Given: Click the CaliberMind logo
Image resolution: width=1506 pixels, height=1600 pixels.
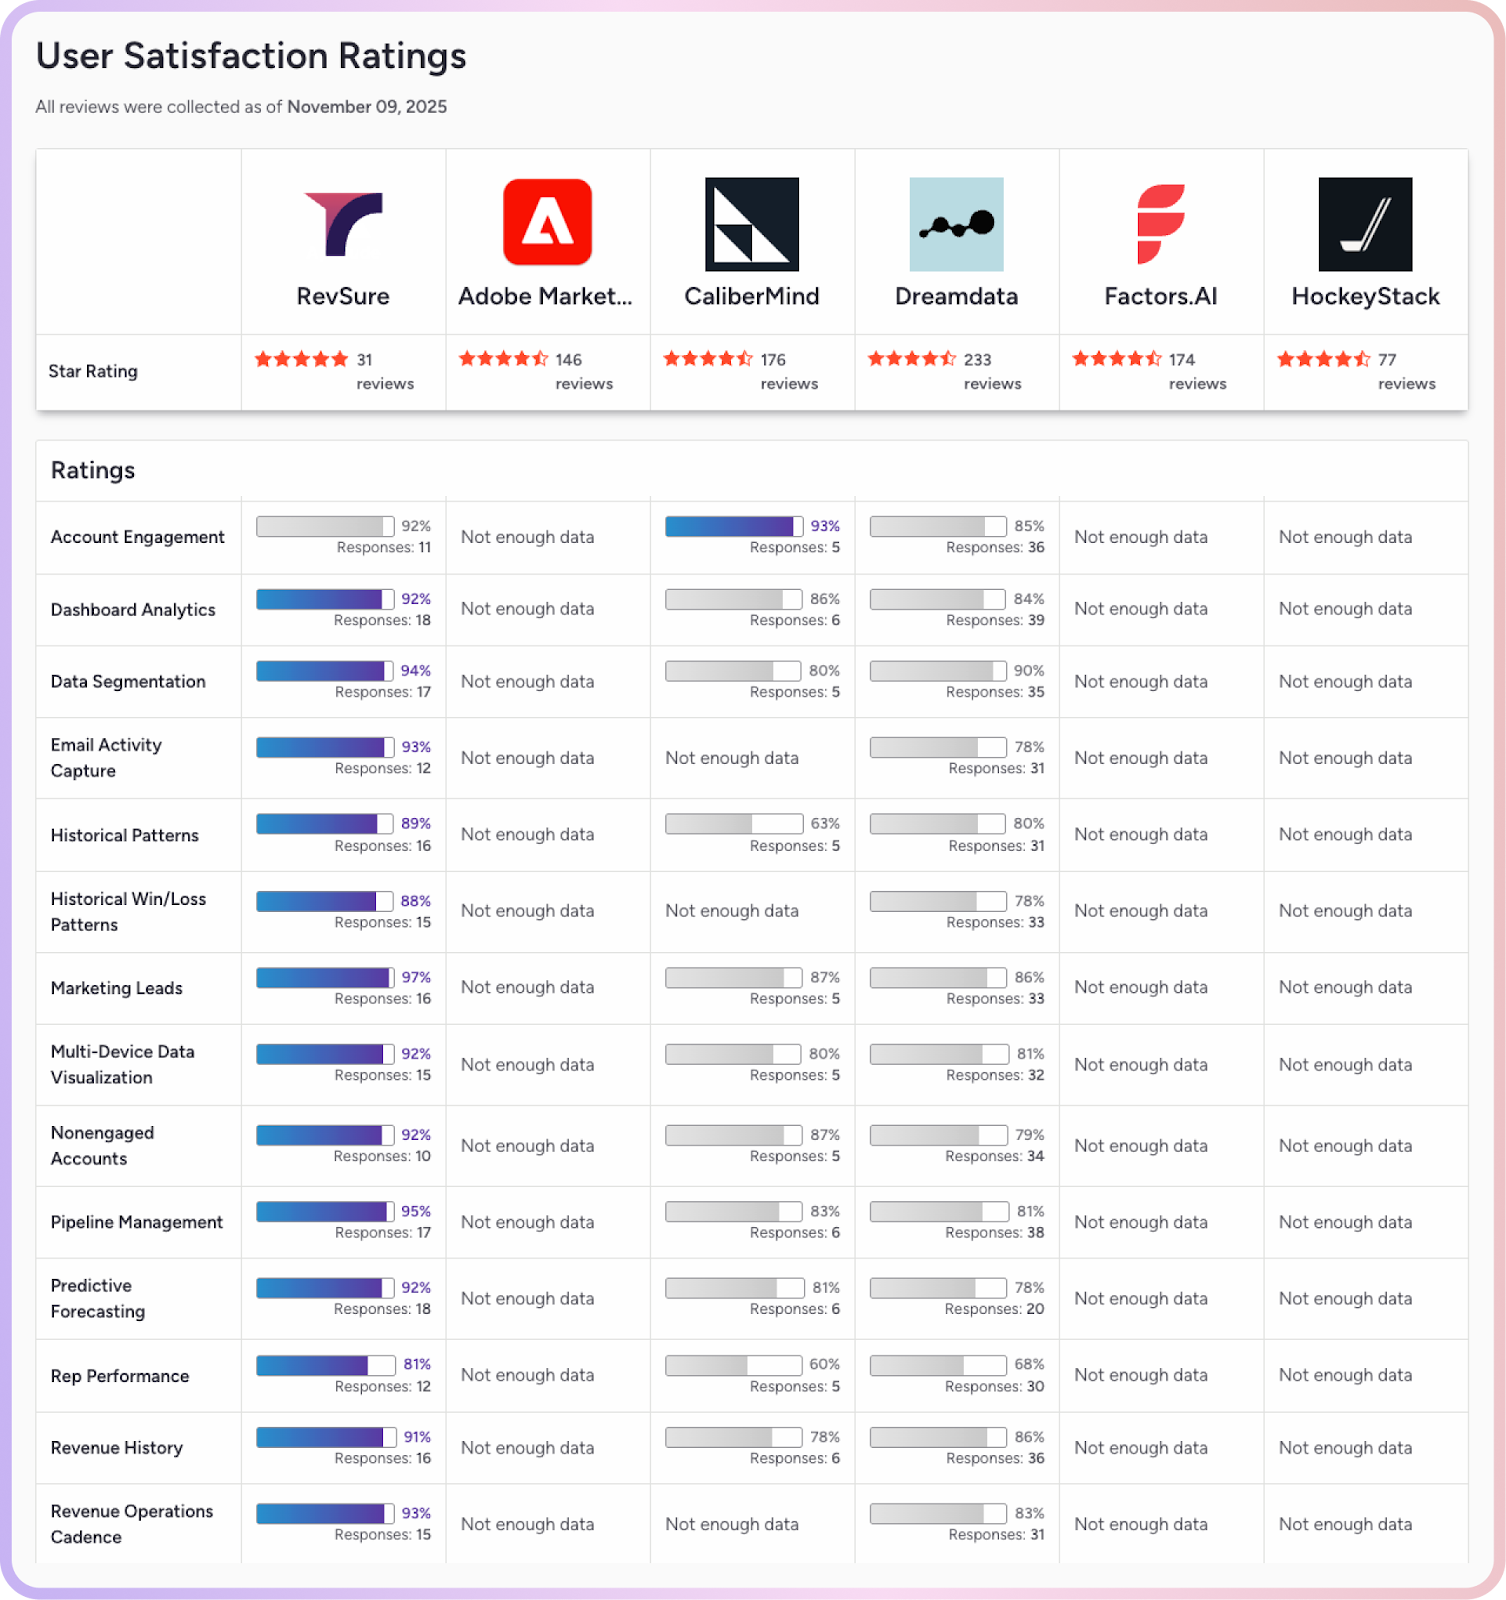Looking at the screenshot, I should pos(752,224).
